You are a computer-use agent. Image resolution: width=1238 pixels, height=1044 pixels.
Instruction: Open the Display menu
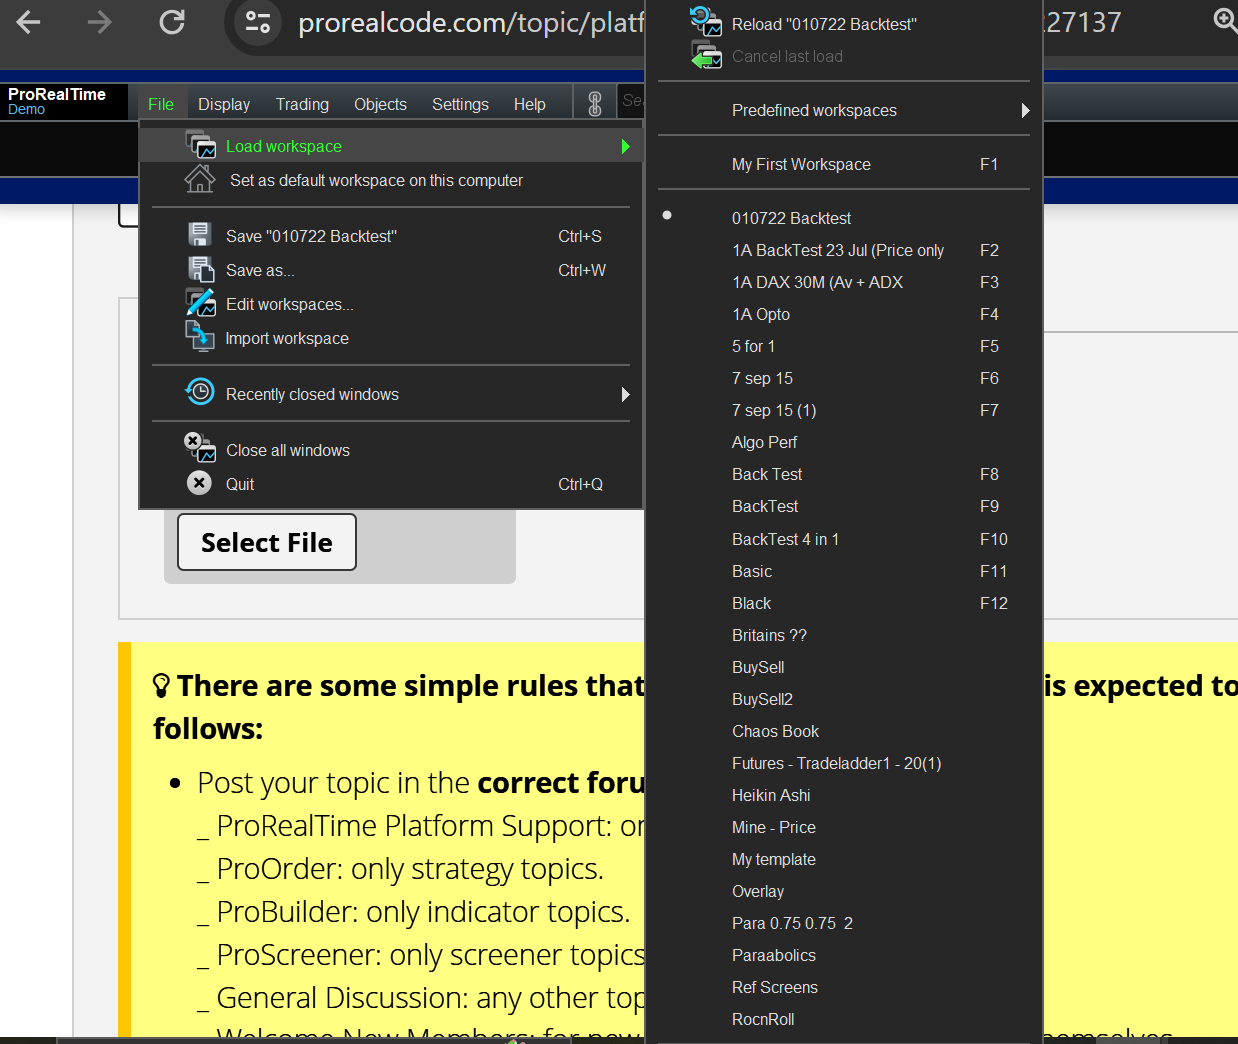224,104
